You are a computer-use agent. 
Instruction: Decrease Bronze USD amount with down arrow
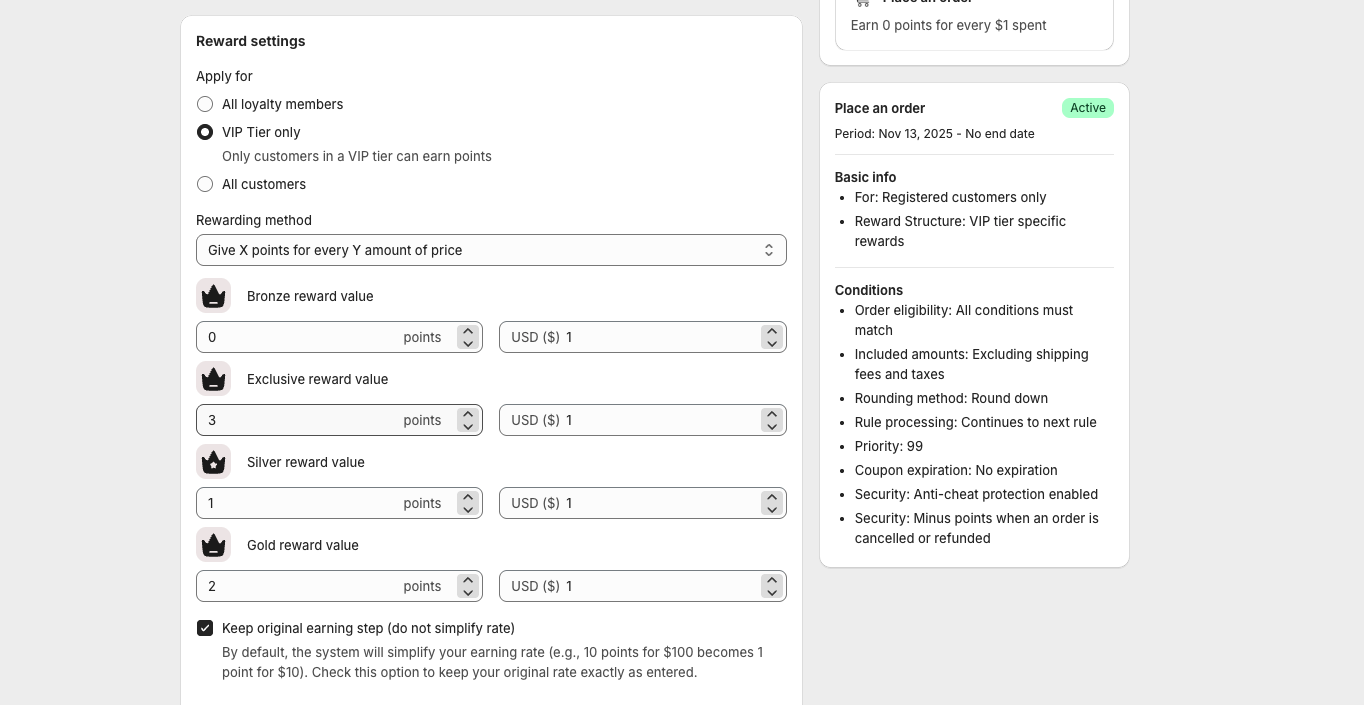click(x=771, y=344)
